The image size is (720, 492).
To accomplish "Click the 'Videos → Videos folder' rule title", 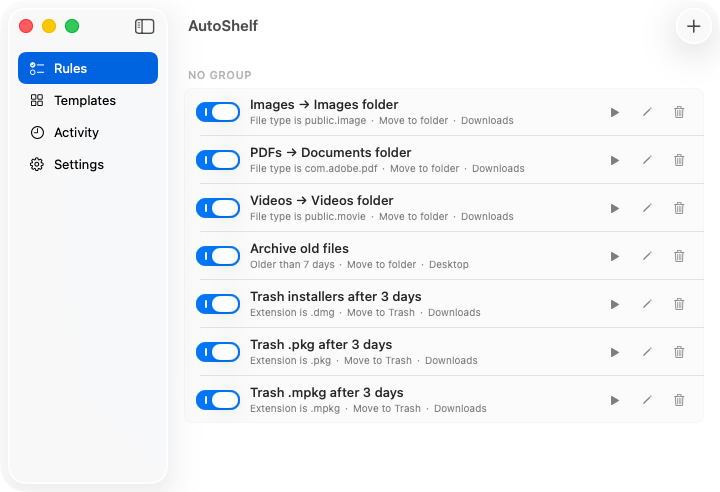I will (x=321, y=201).
